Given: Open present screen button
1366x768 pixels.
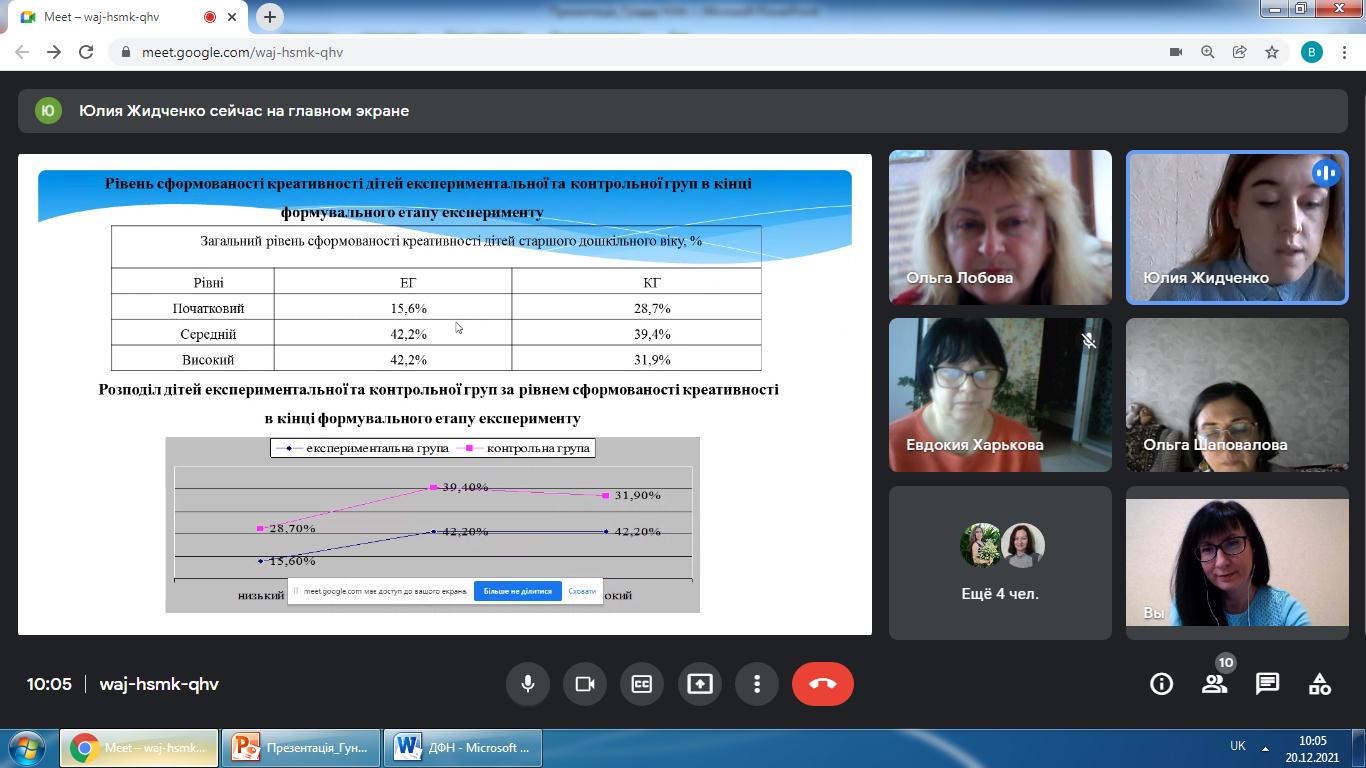Looking at the screenshot, I should point(700,684).
